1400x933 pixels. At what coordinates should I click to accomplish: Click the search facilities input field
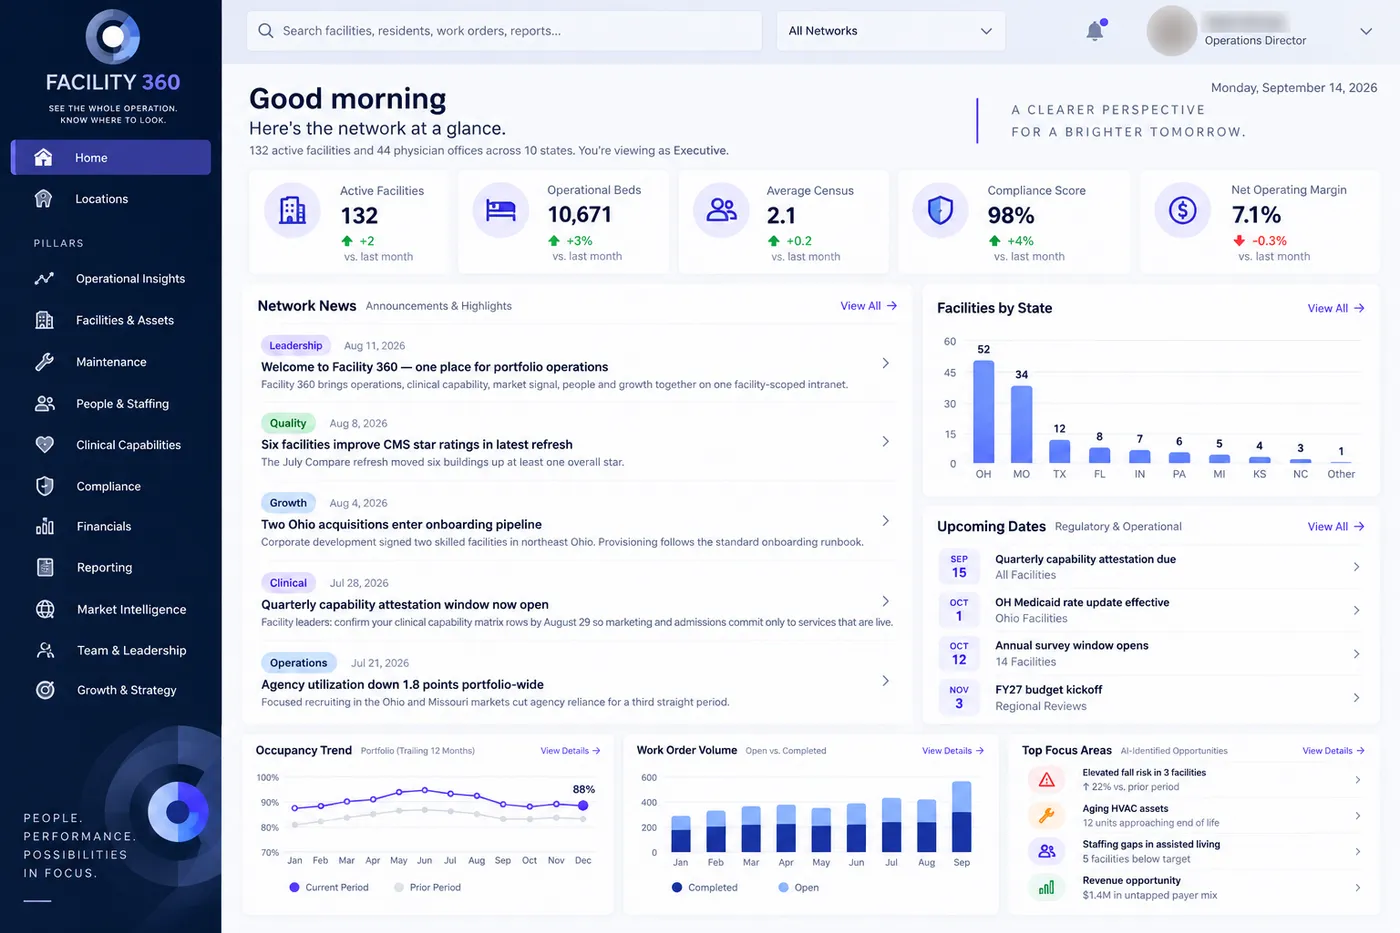point(504,31)
